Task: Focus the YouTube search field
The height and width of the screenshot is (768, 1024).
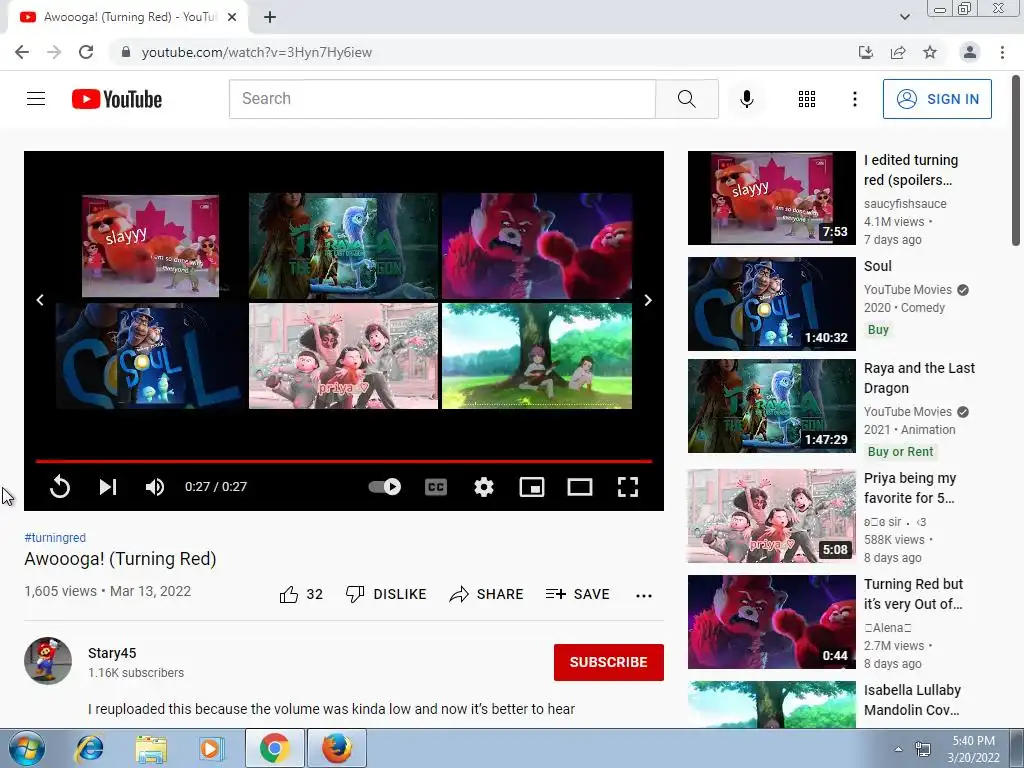Action: click(442, 99)
